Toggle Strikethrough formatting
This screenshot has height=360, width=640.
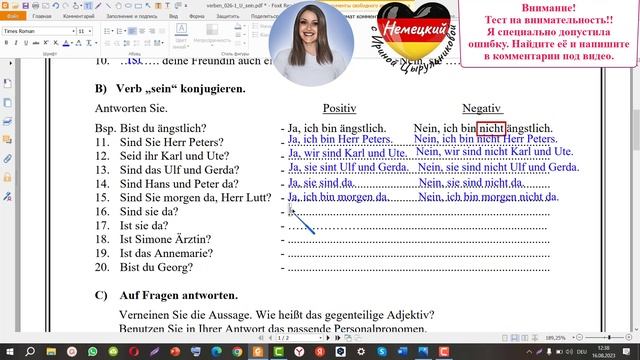(36, 43)
